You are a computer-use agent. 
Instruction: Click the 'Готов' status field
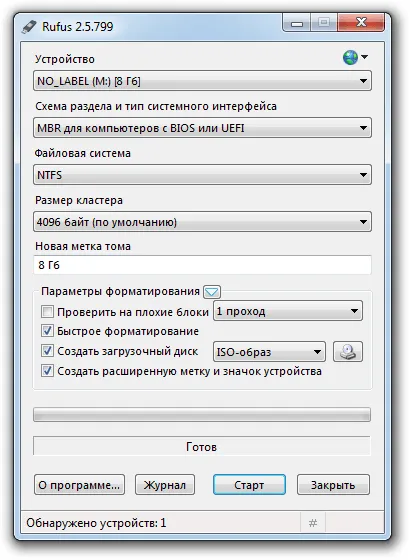click(x=202, y=446)
